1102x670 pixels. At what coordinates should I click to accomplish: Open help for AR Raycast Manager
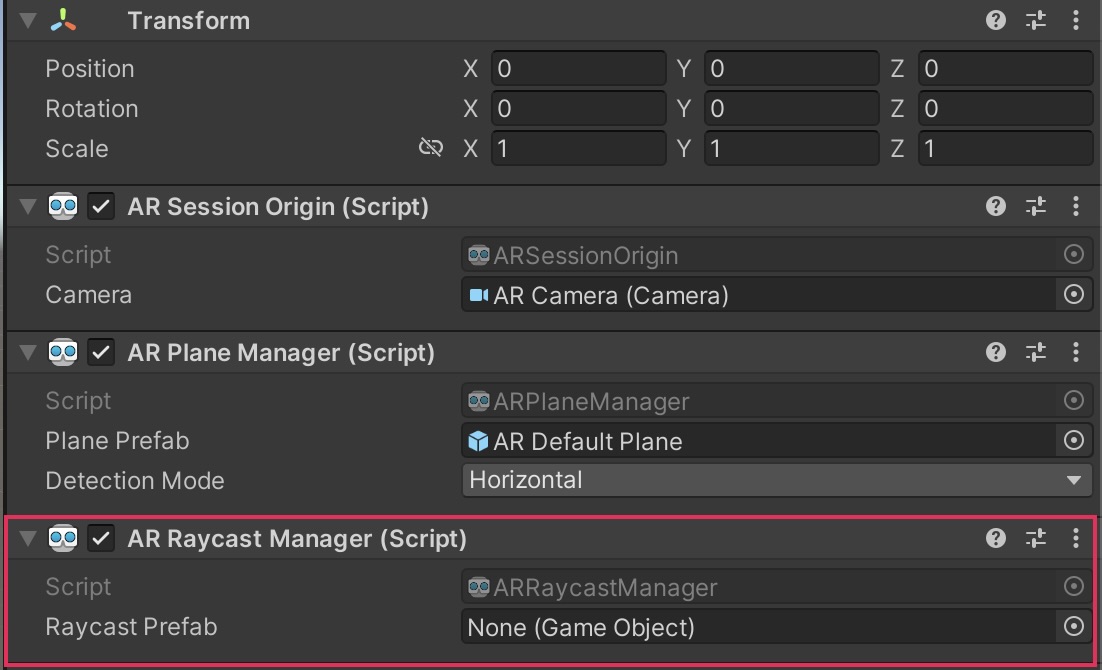995,538
